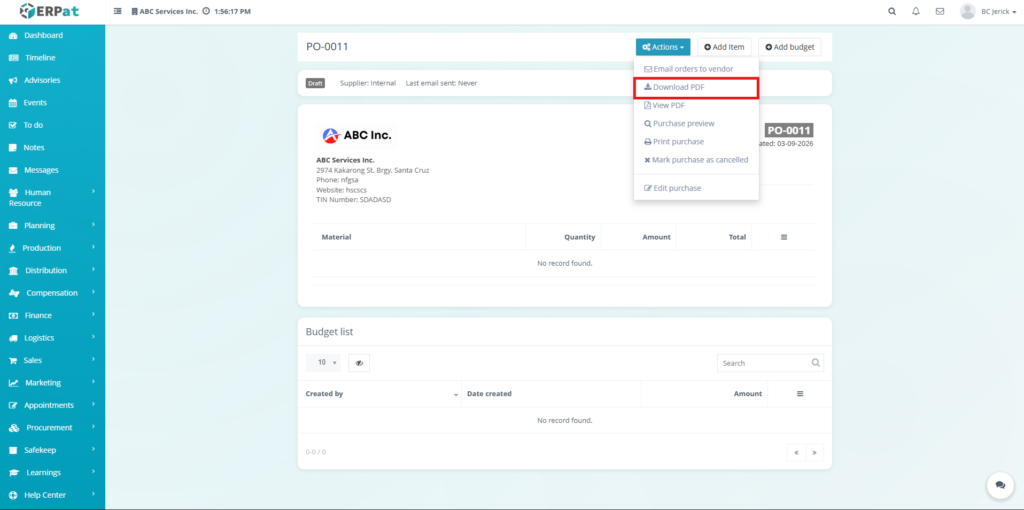
Task: Choose Mark purchase as cancelled
Action: click(x=696, y=160)
